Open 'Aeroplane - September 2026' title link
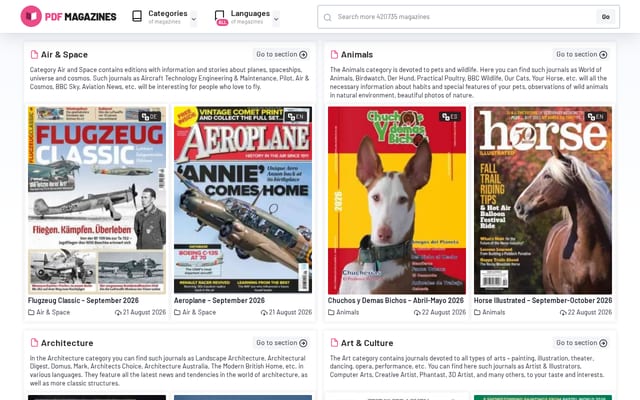The width and height of the screenshot is (640, 400). (x=219, y=300)
